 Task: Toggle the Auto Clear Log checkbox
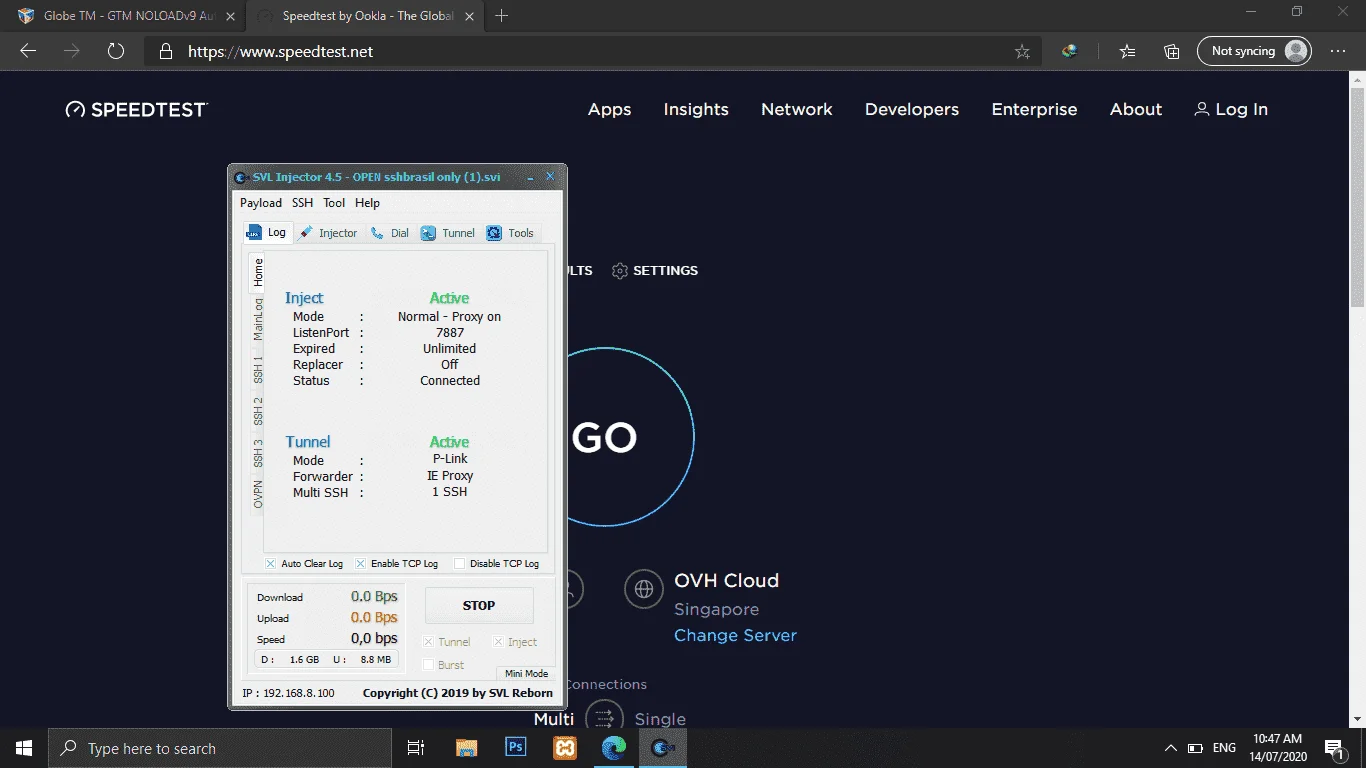point(271,564)
